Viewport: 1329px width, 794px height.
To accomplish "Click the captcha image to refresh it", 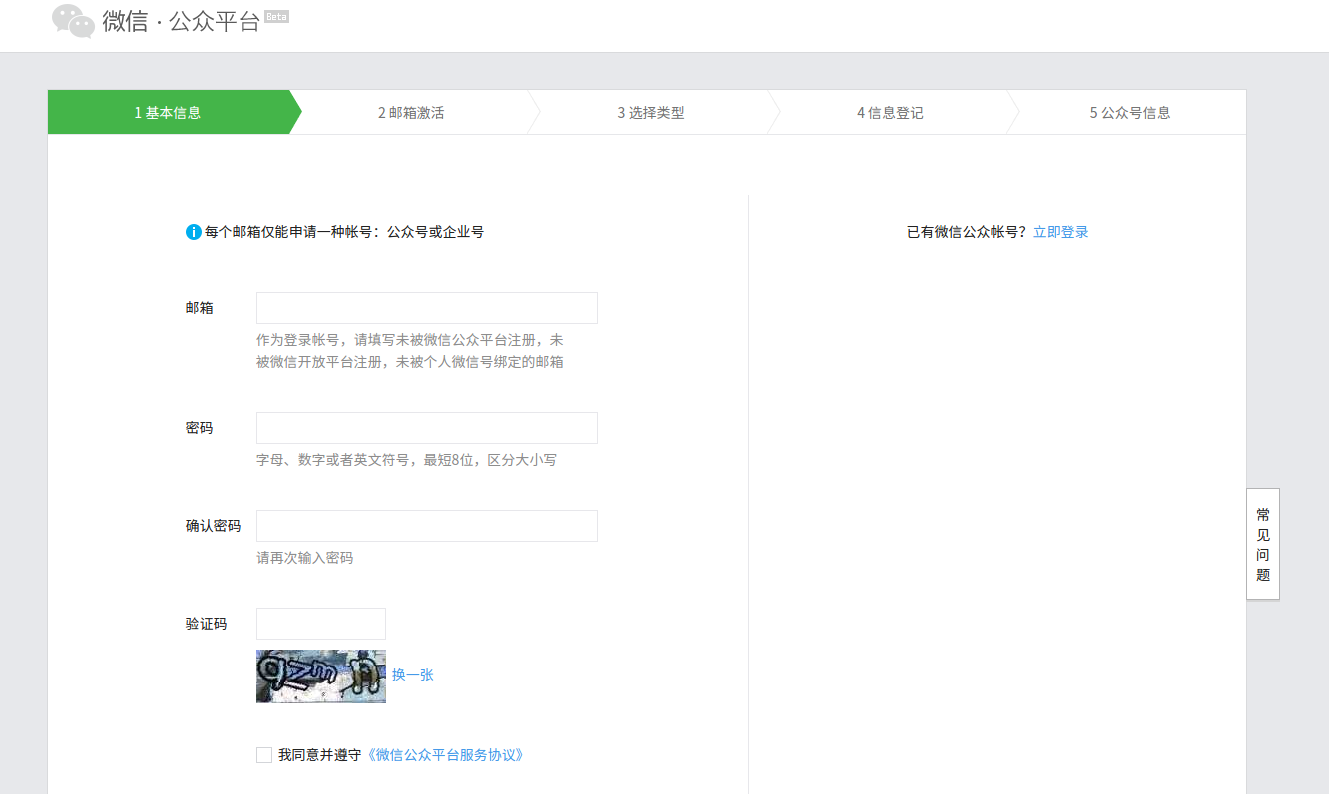I will (x=320, y=676).
